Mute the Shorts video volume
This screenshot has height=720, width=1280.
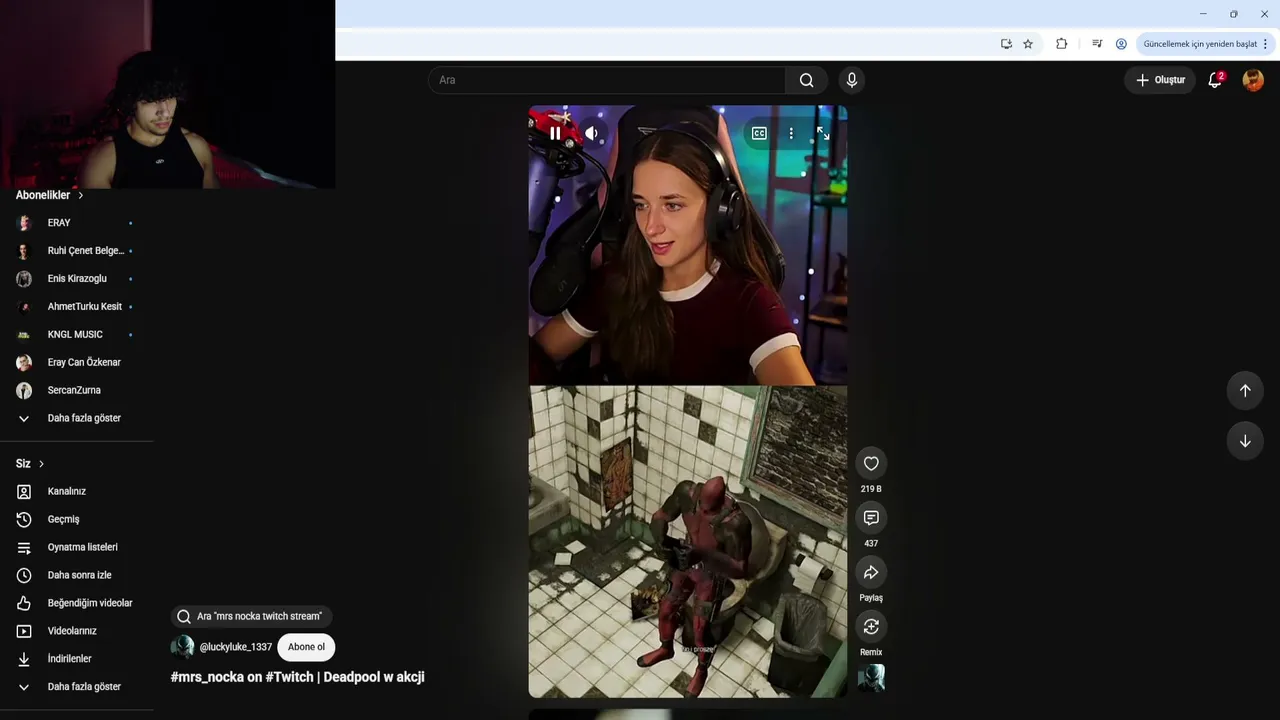tap(592, 133)
